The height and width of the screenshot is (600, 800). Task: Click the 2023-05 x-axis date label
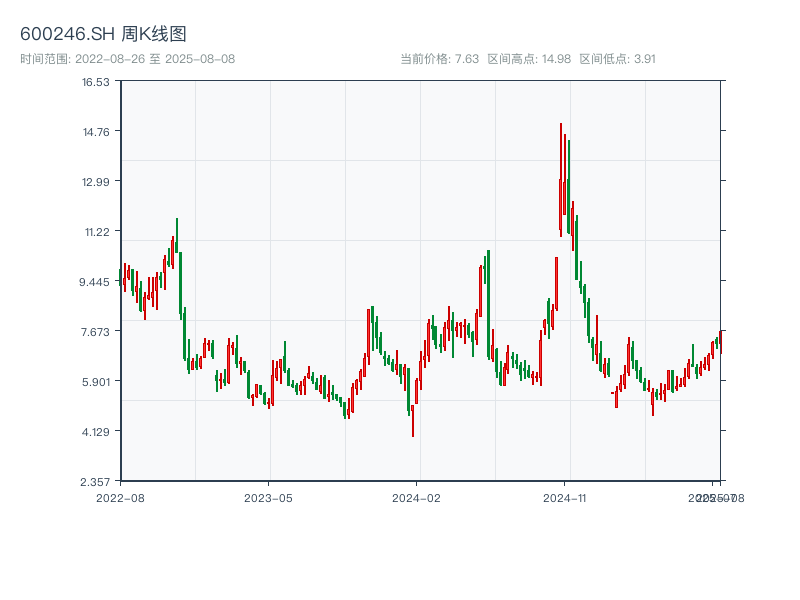coord(268,497)
